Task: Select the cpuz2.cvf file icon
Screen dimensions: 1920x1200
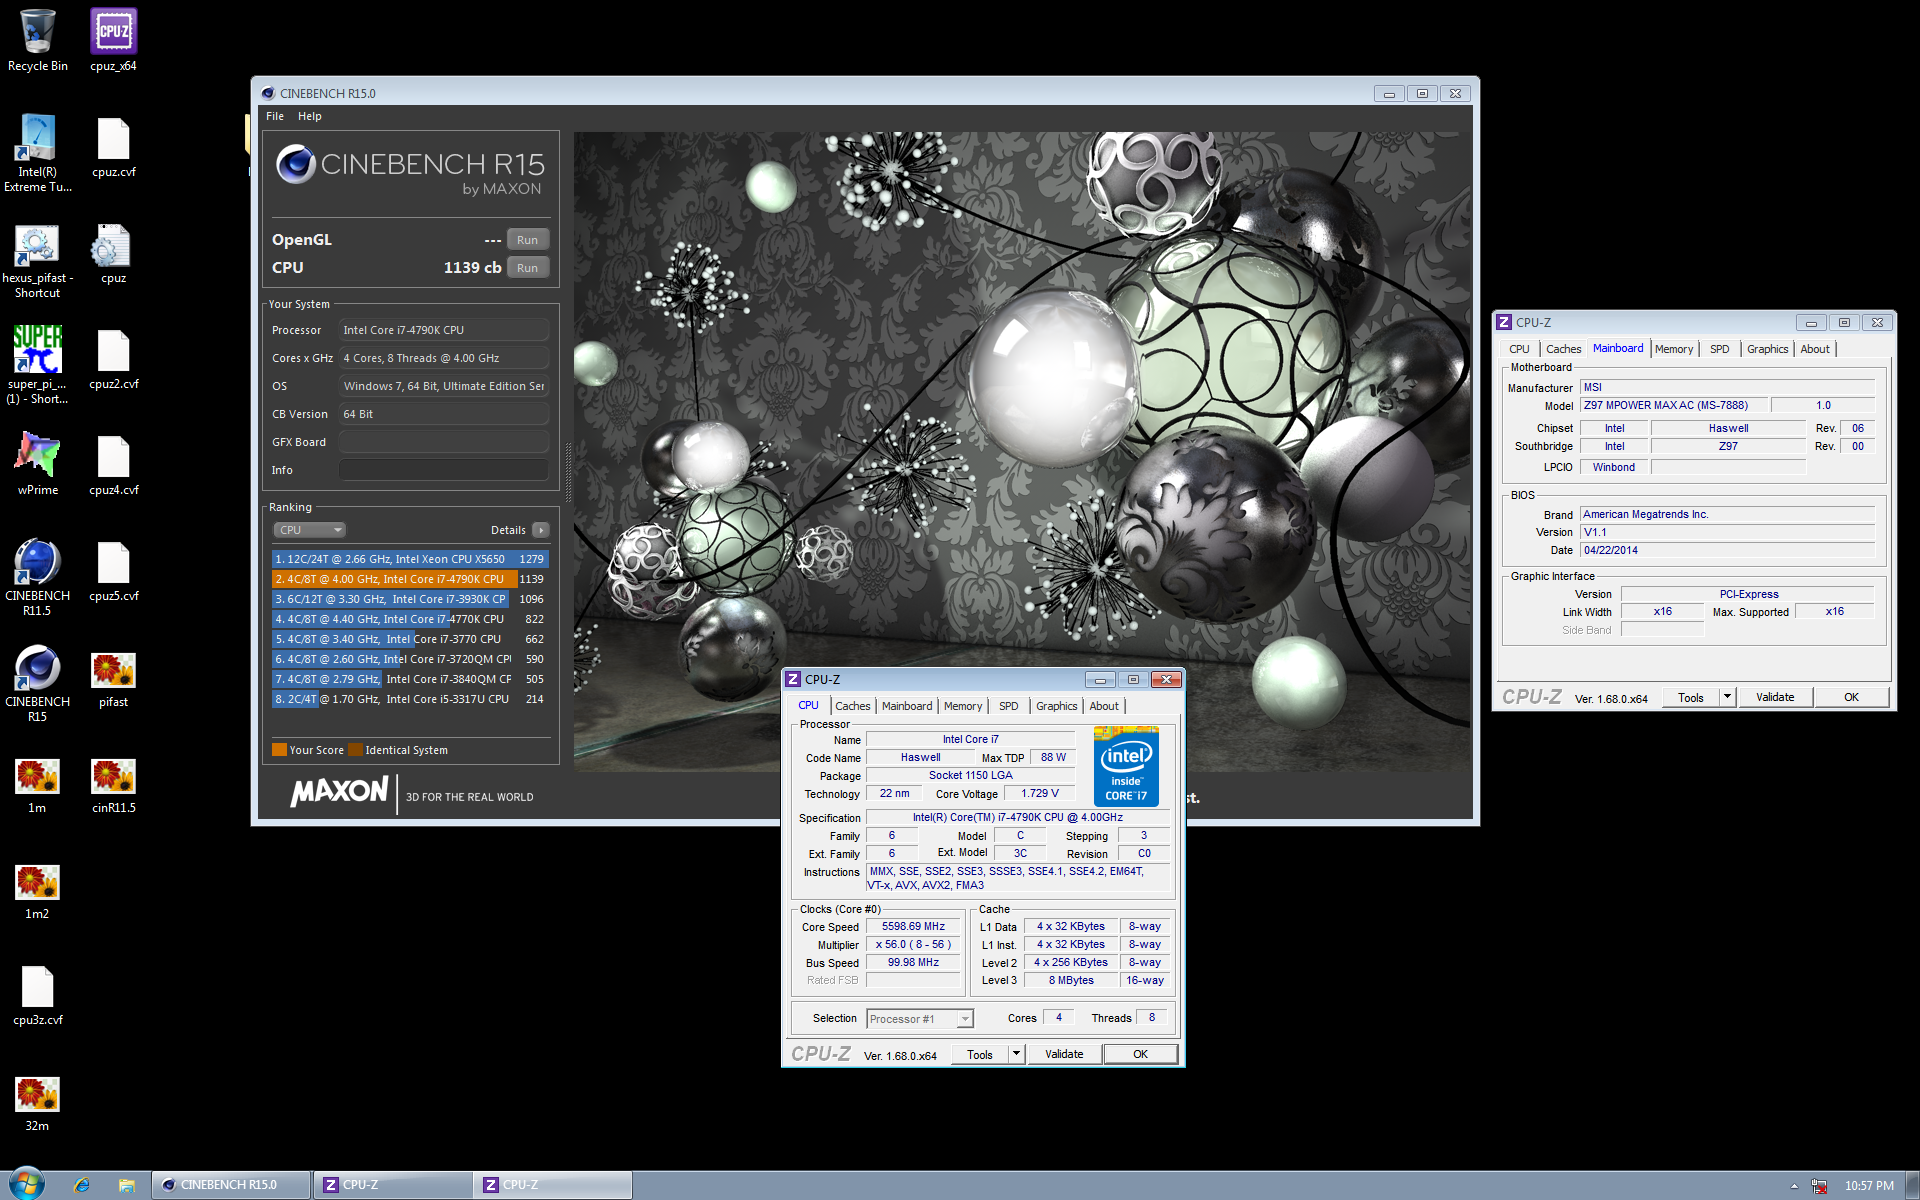Action: click(x=113, y=358)
